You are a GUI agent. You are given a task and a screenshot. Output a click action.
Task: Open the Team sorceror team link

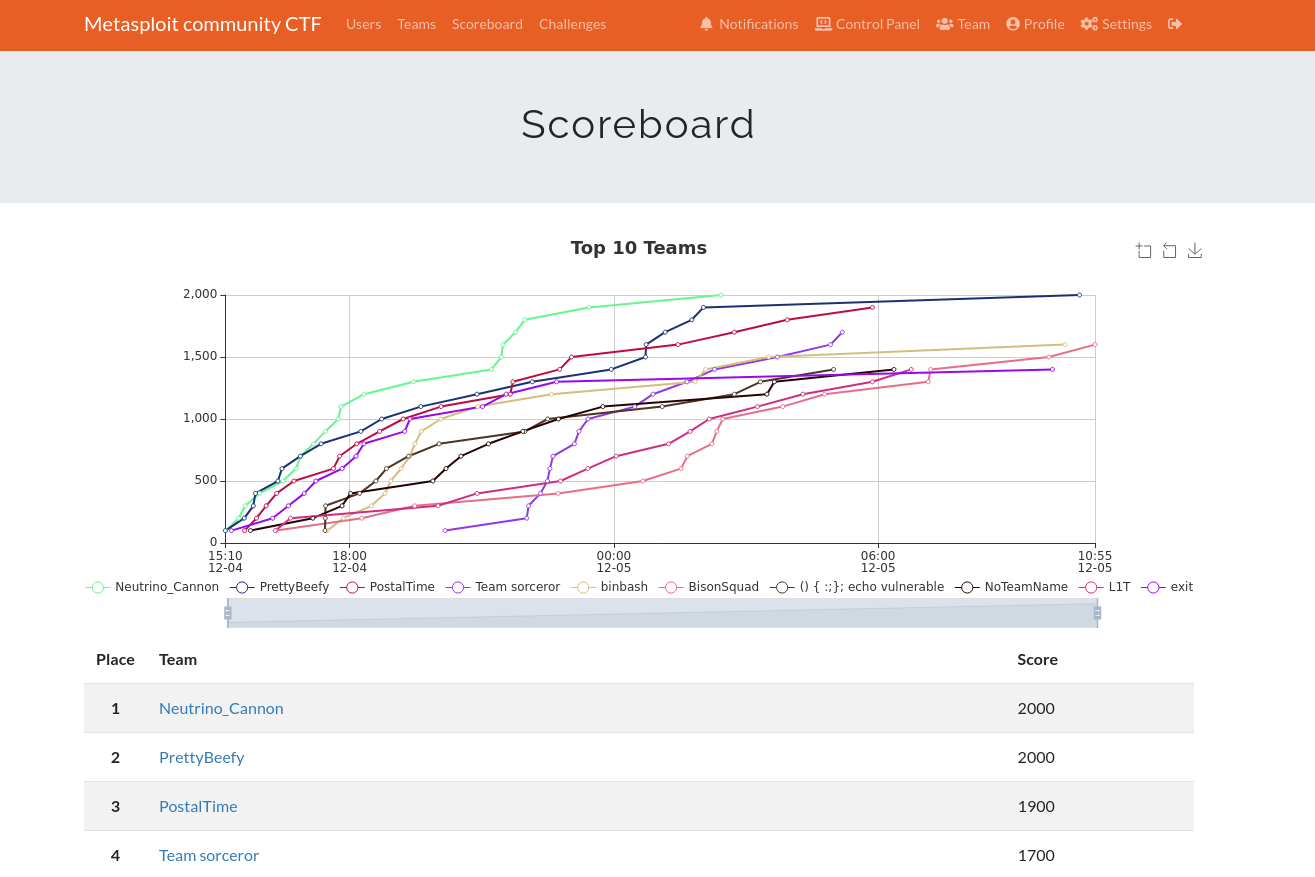pos(209,855)
